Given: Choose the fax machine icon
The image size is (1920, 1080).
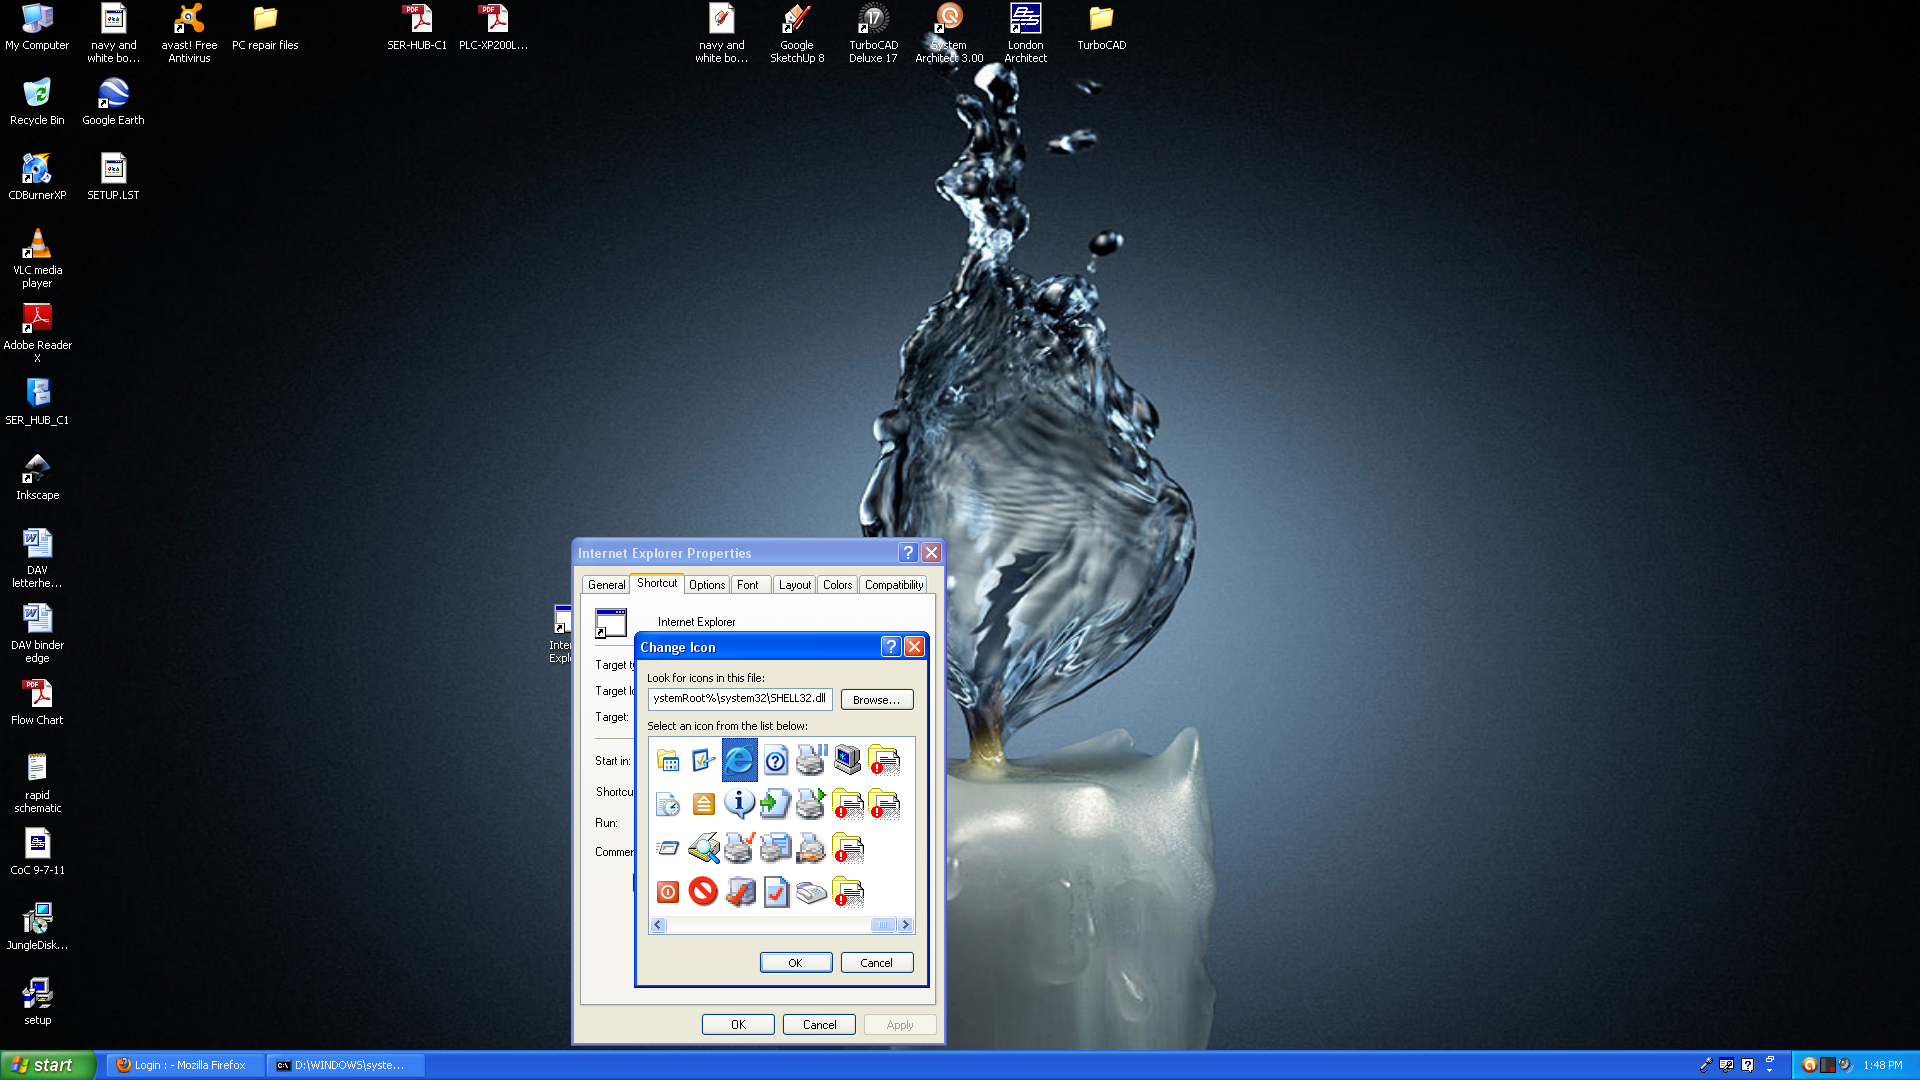Looking at the screenshot, I should (x=811, y=892).
